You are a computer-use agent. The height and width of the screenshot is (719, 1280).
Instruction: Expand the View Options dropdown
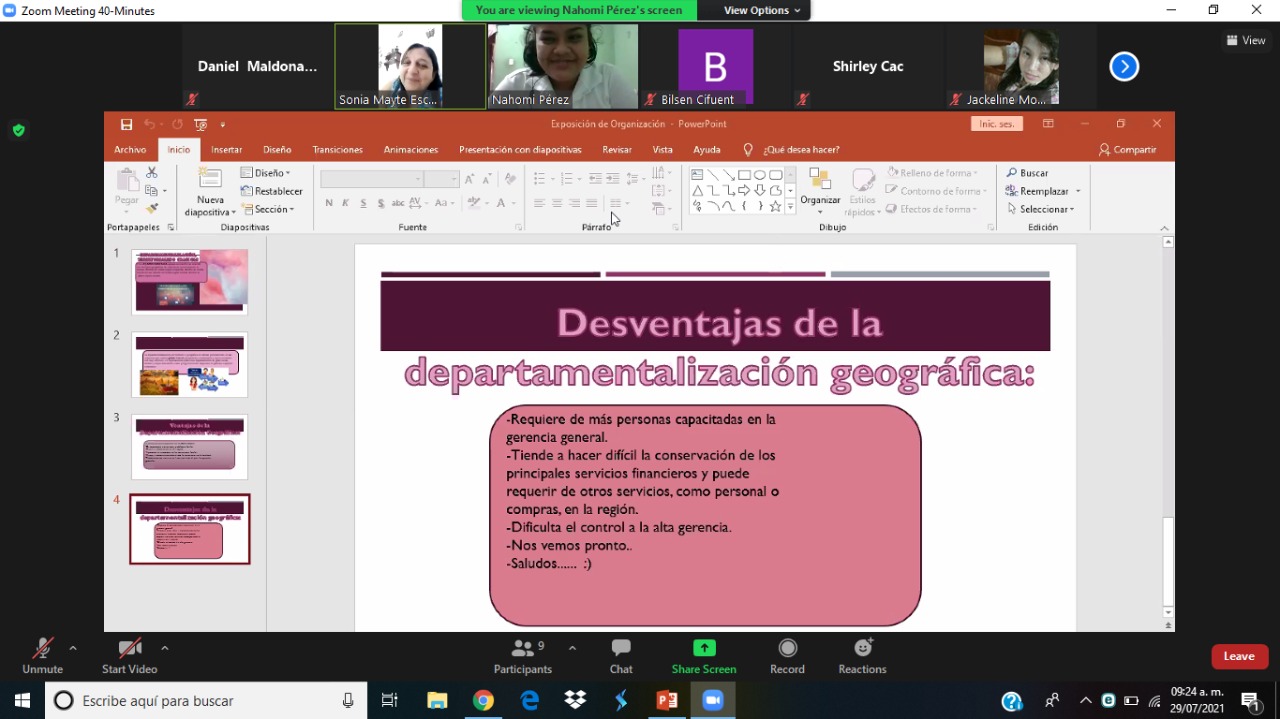coord(762,10)
